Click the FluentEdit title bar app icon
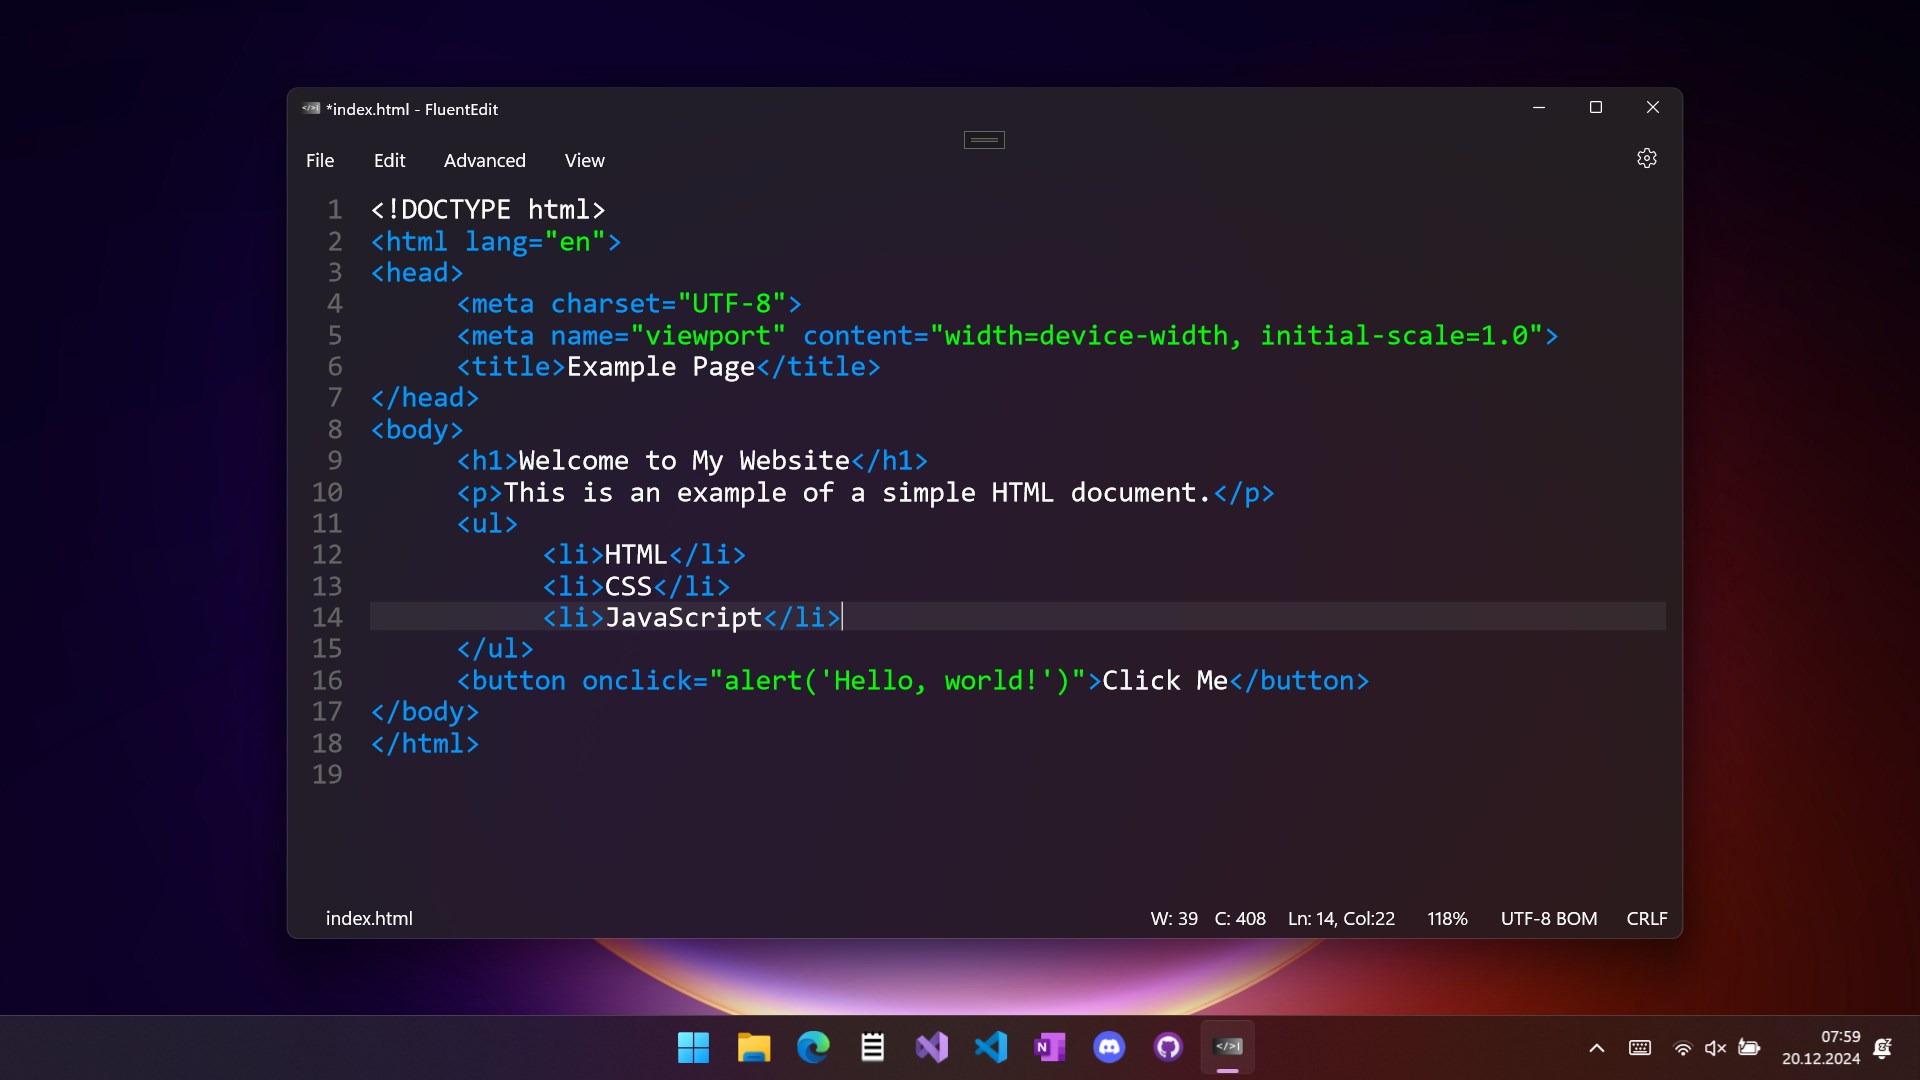The width and height of the screenshot is (1920, 1080). [311, 109]
